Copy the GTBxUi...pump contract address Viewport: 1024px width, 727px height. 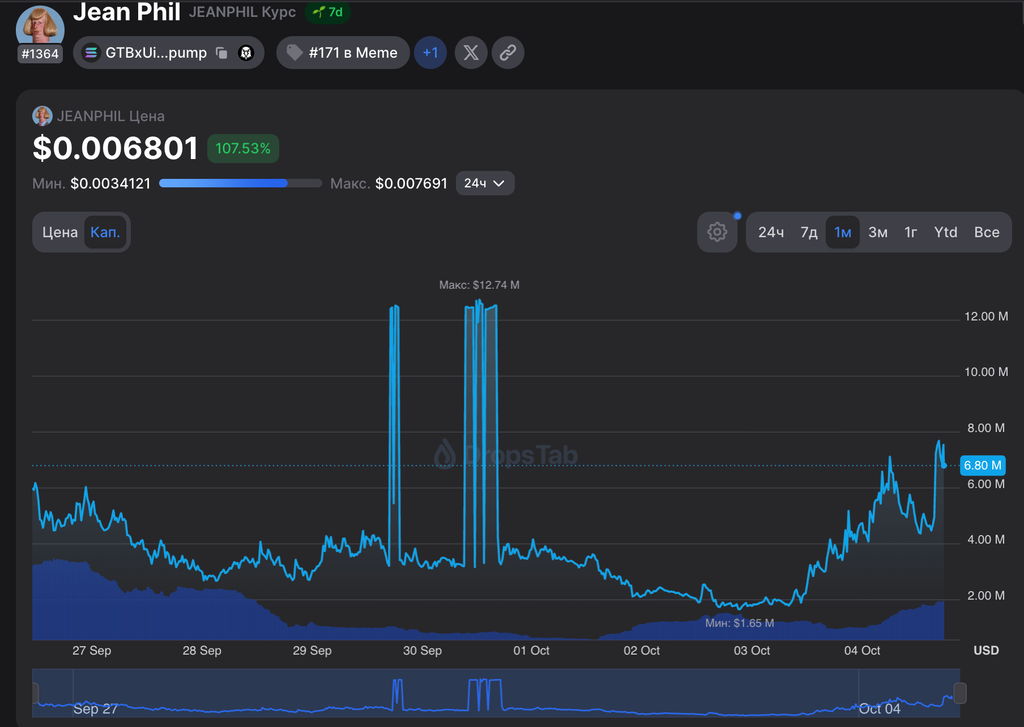coord(222,53)
